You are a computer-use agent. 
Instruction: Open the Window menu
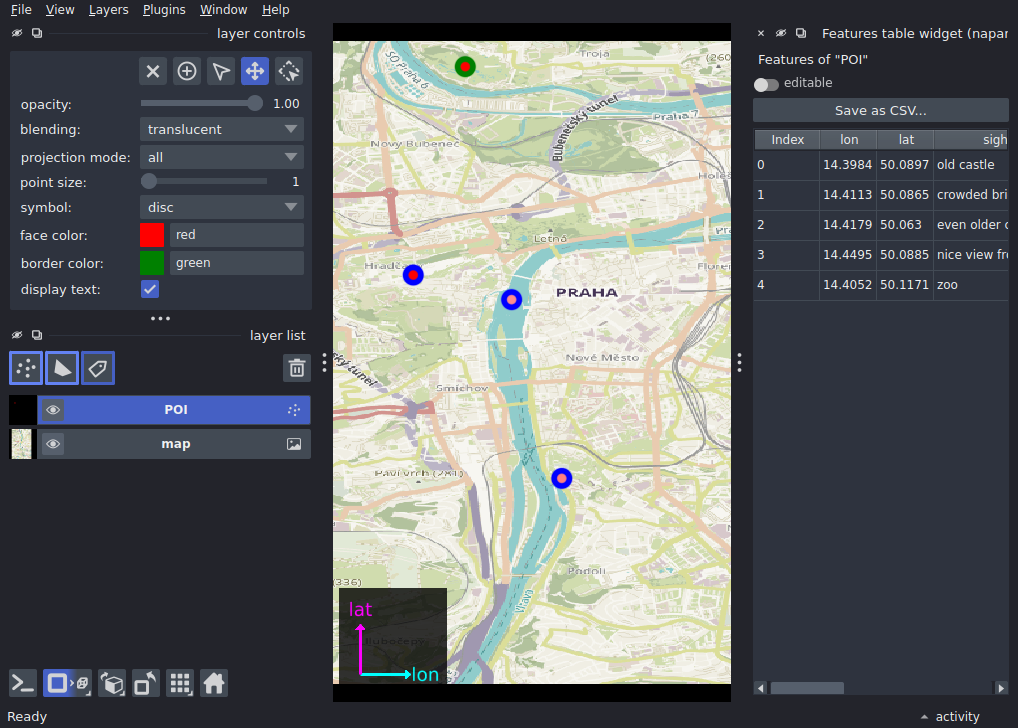pos(223,10)
